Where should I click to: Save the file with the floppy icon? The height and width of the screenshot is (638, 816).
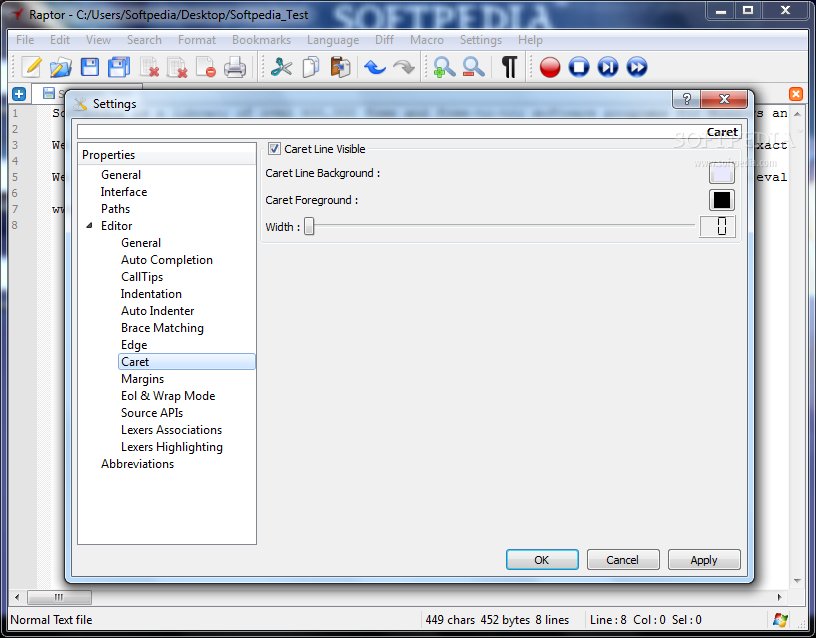point(90,67)
